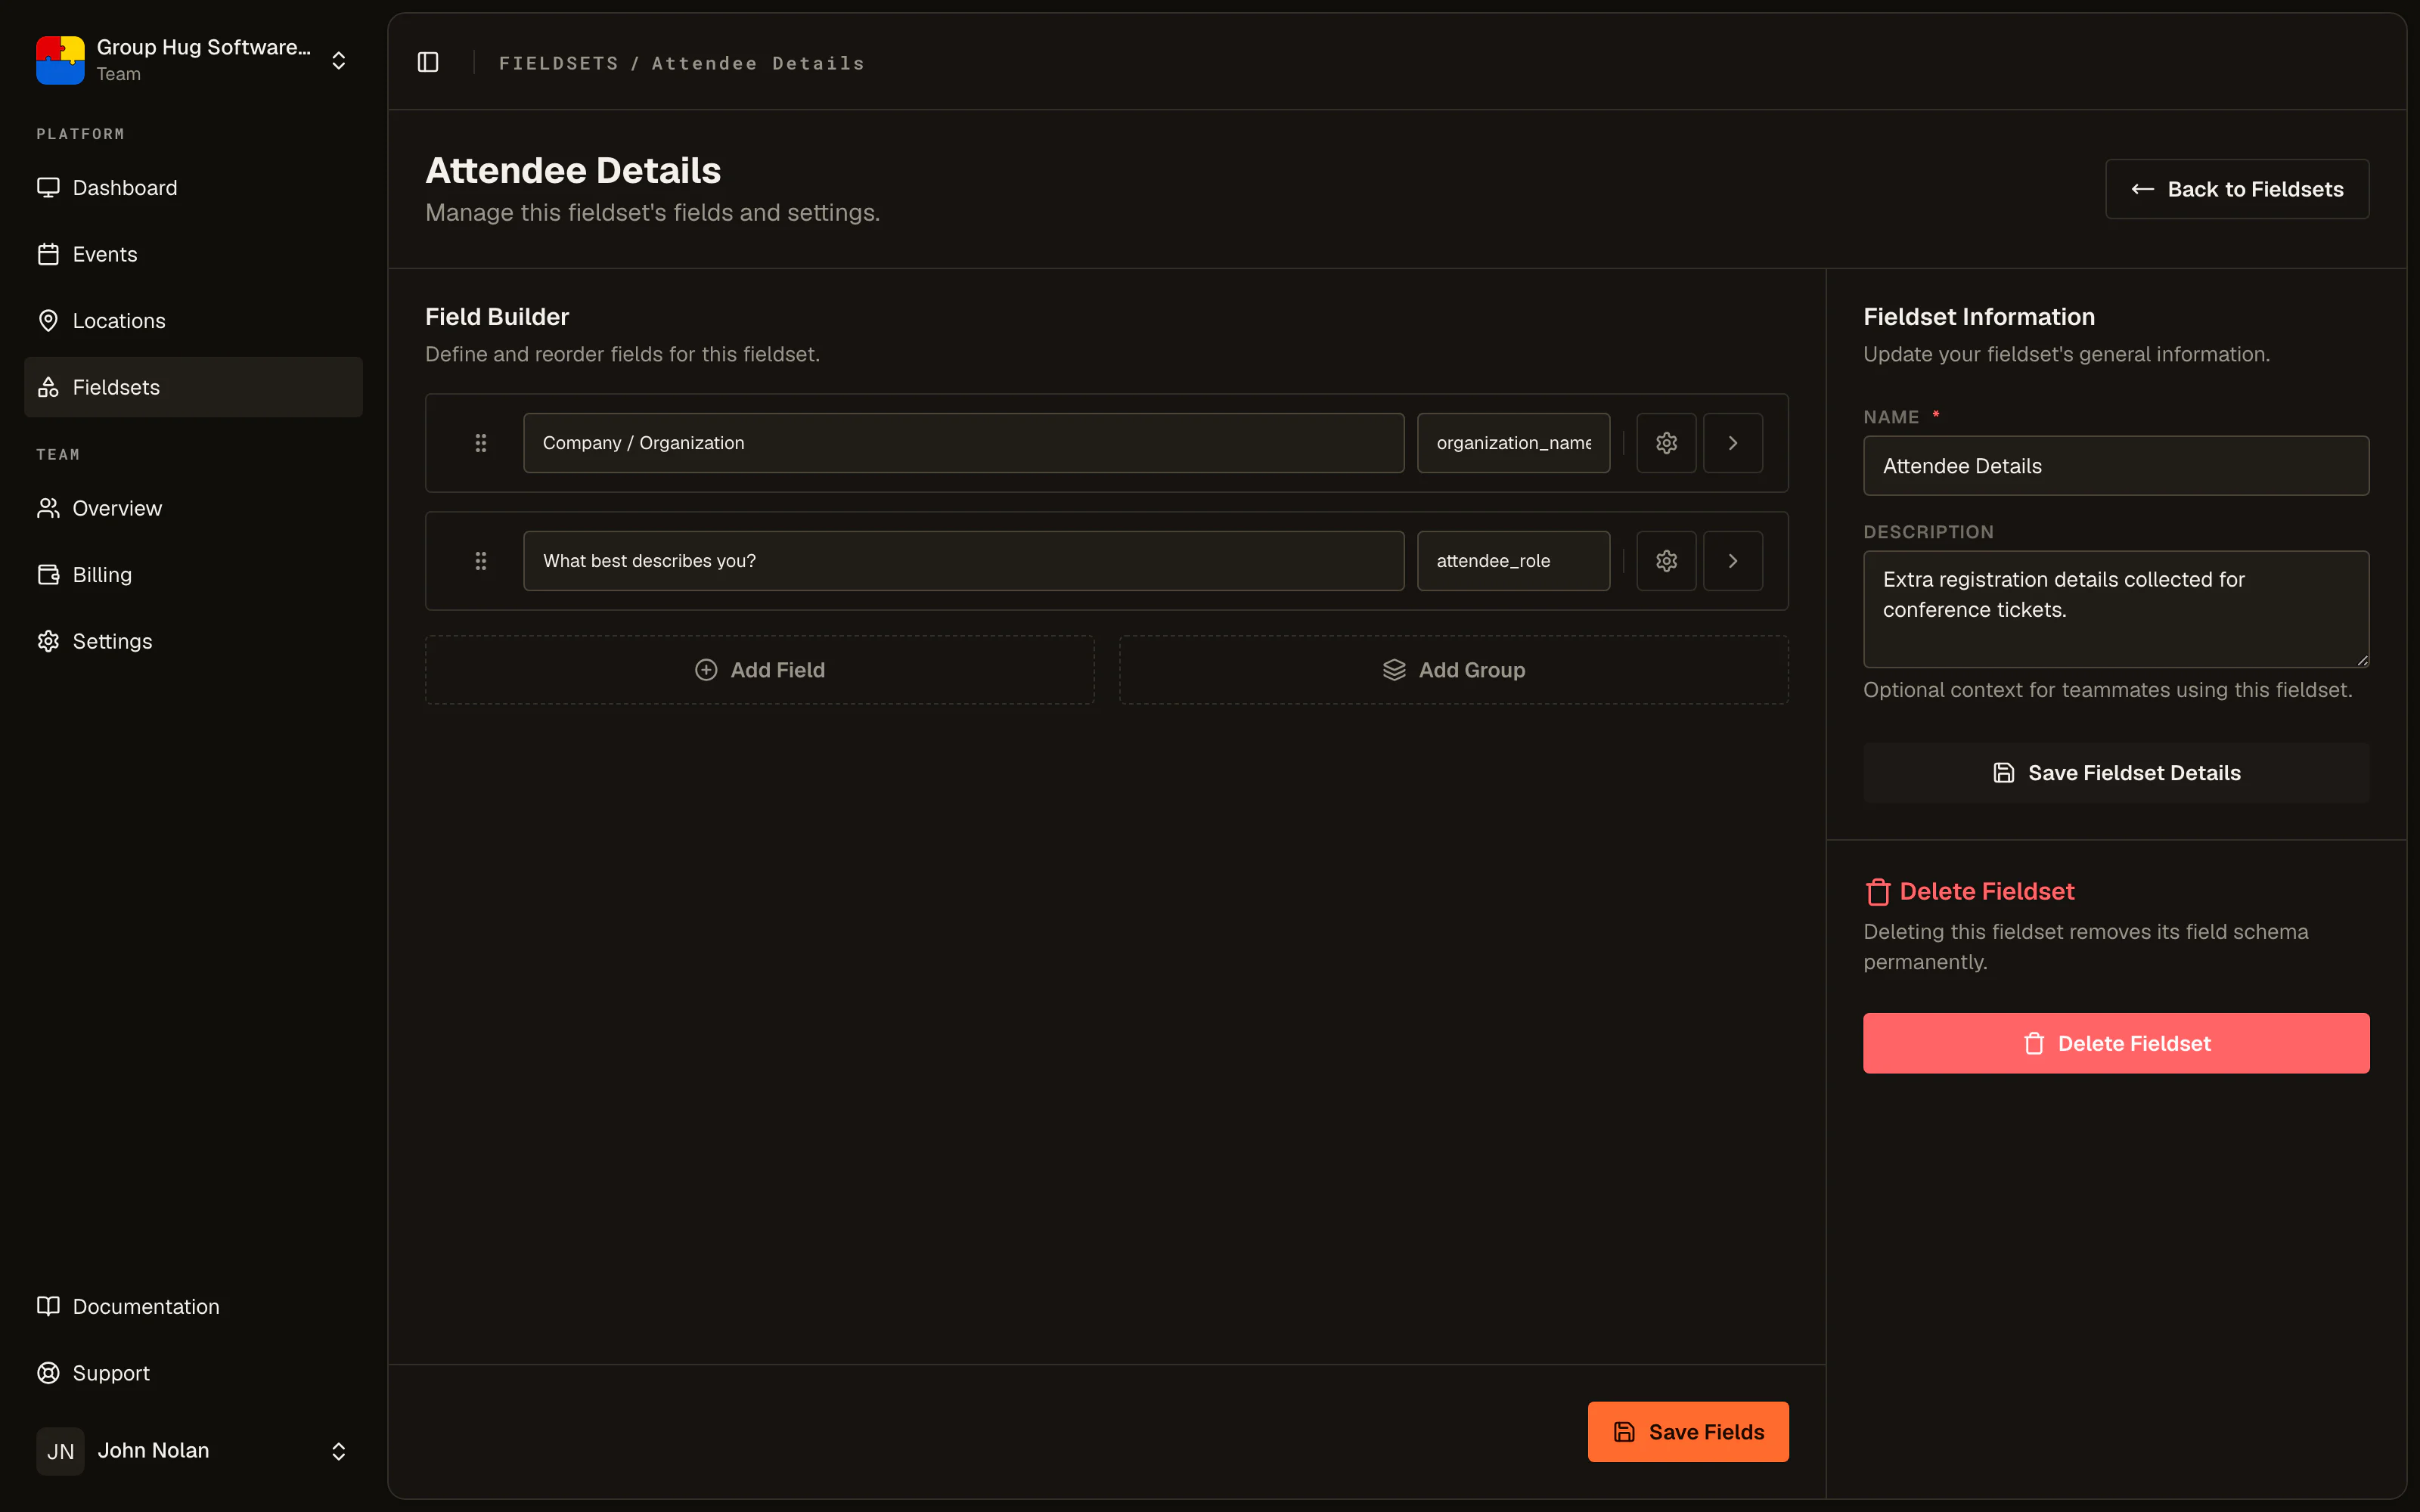Toggle the sidebar panel icon

tap(428, 62)
